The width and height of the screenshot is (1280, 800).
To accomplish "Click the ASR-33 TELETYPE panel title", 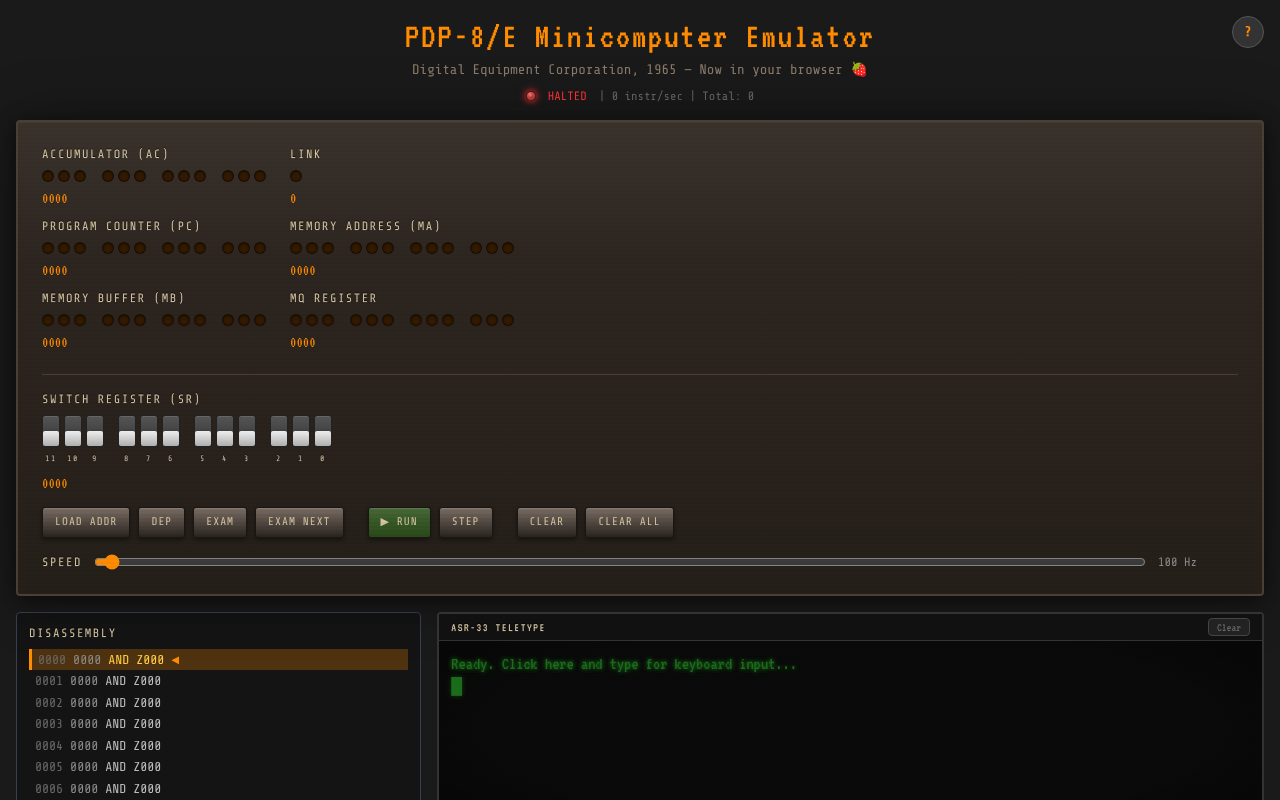I will pos(498,628).
